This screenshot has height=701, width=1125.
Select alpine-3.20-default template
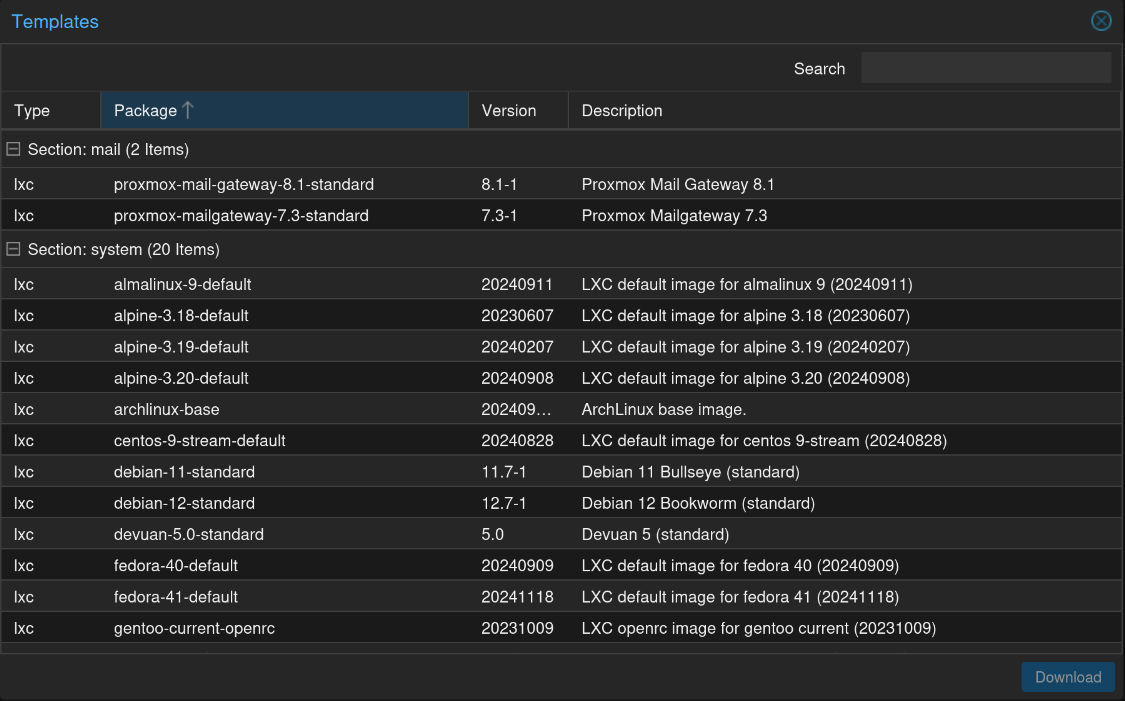pos(181,378)
